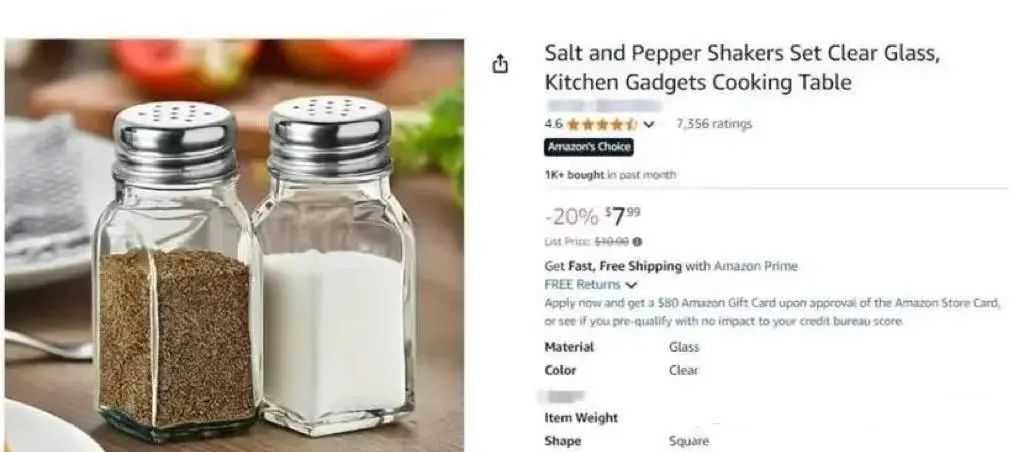Screen dimensions: 1024x452
Task: Click the Amazon Prime shipping link
Action: tap(756, 266)
